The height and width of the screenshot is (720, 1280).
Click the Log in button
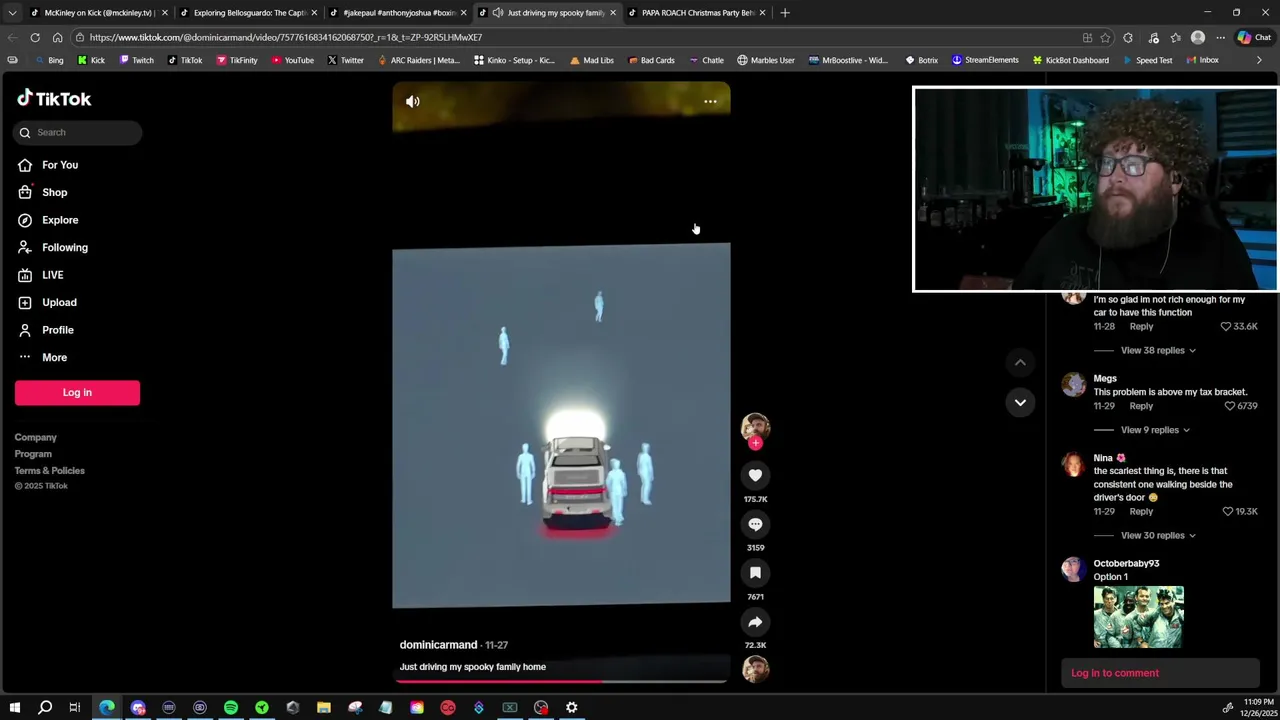(77, 392)
